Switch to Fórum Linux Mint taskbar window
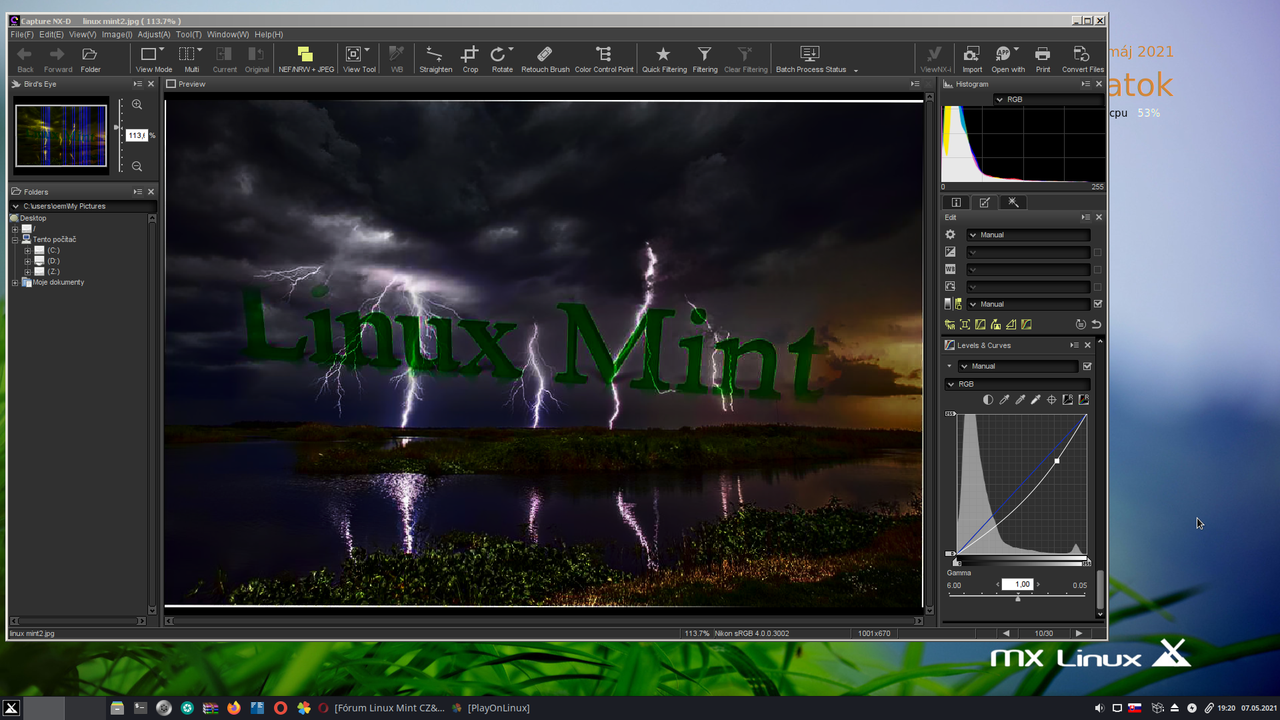 (x=381, y=708)
